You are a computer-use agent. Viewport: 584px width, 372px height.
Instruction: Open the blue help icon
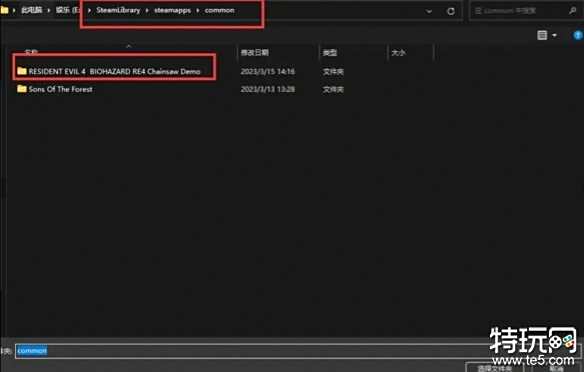[578, 35]
